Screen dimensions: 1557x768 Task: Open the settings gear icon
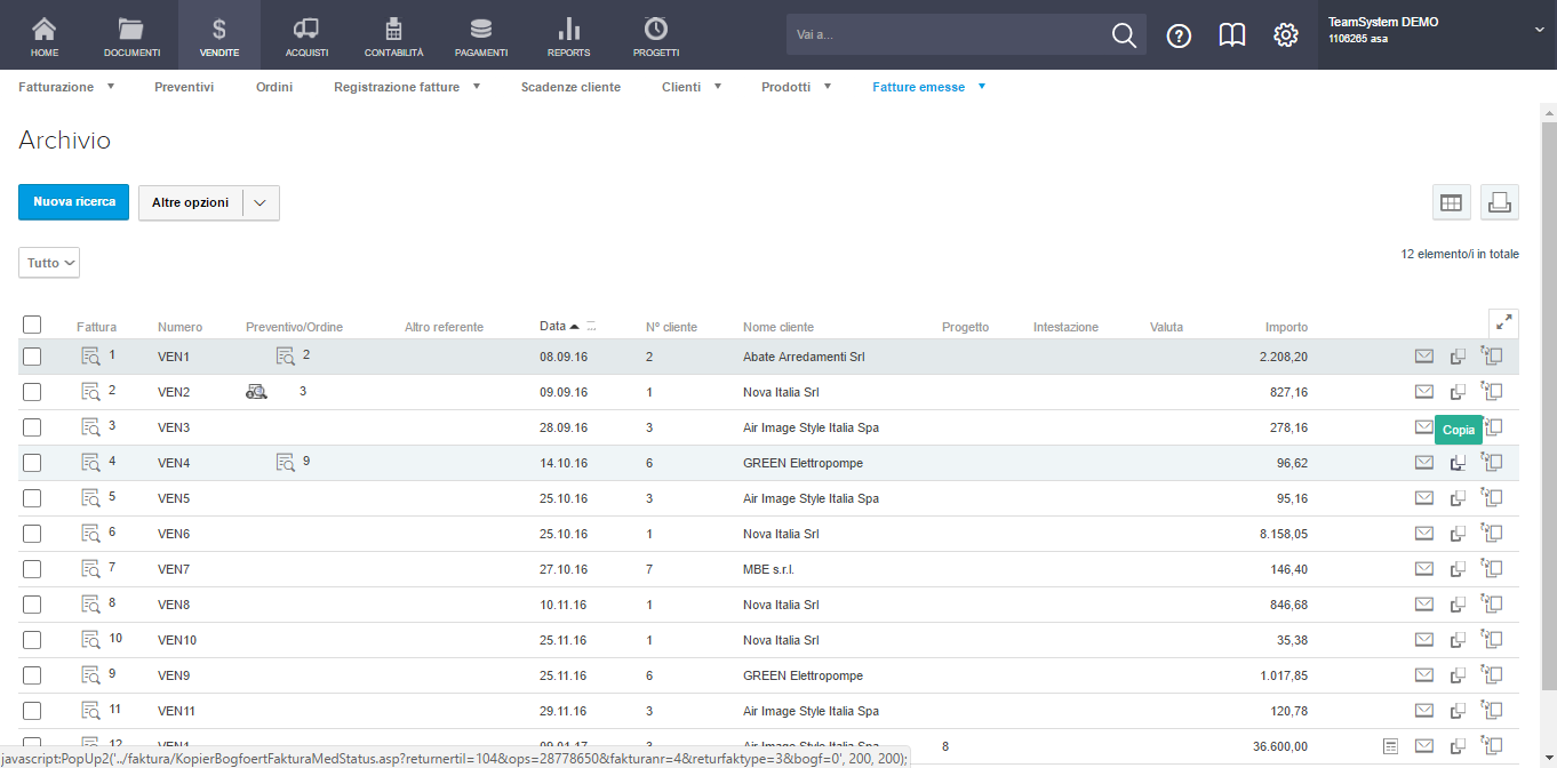[1285, 35]
